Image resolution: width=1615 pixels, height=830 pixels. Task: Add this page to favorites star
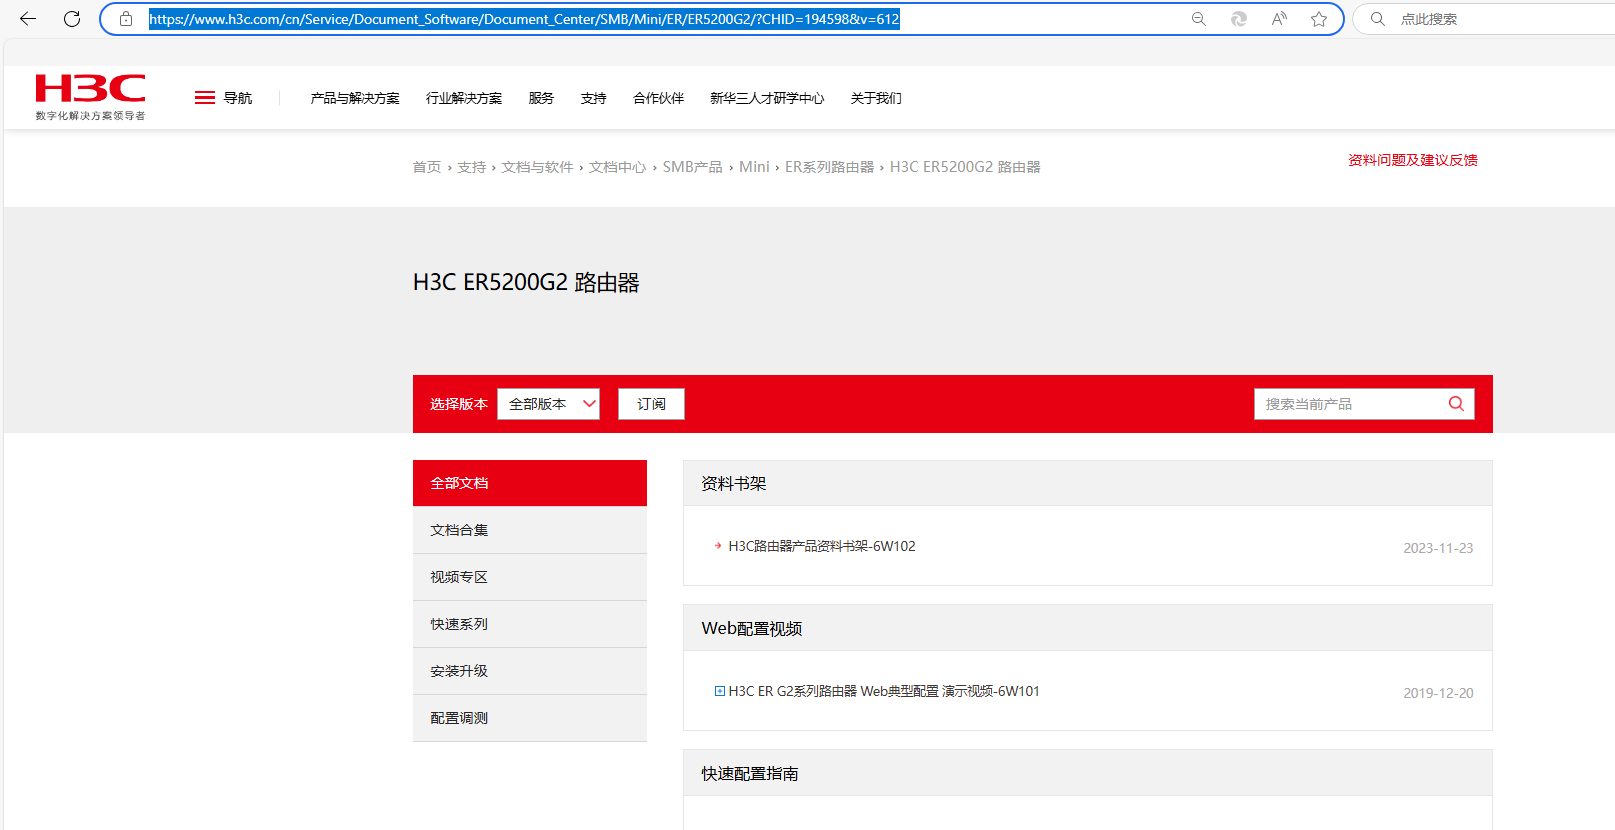[1319, 19]
